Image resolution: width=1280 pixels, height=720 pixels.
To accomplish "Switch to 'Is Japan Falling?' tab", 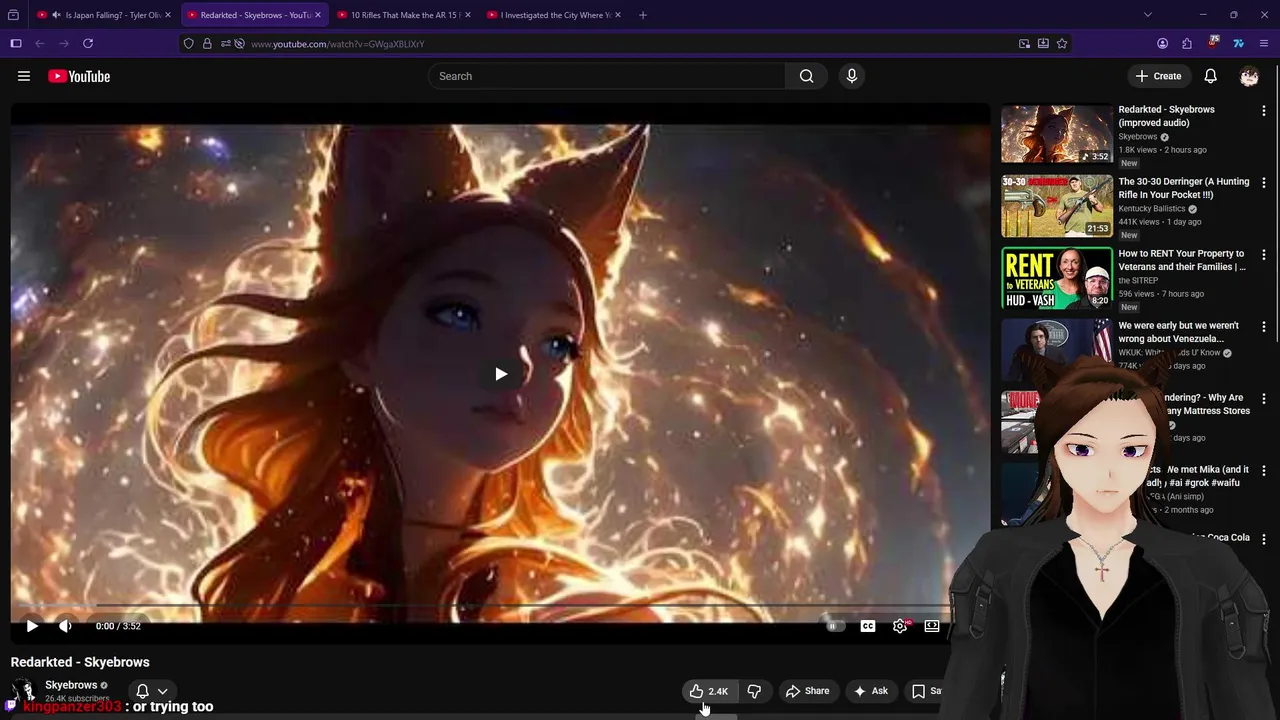I will point(103,15).
